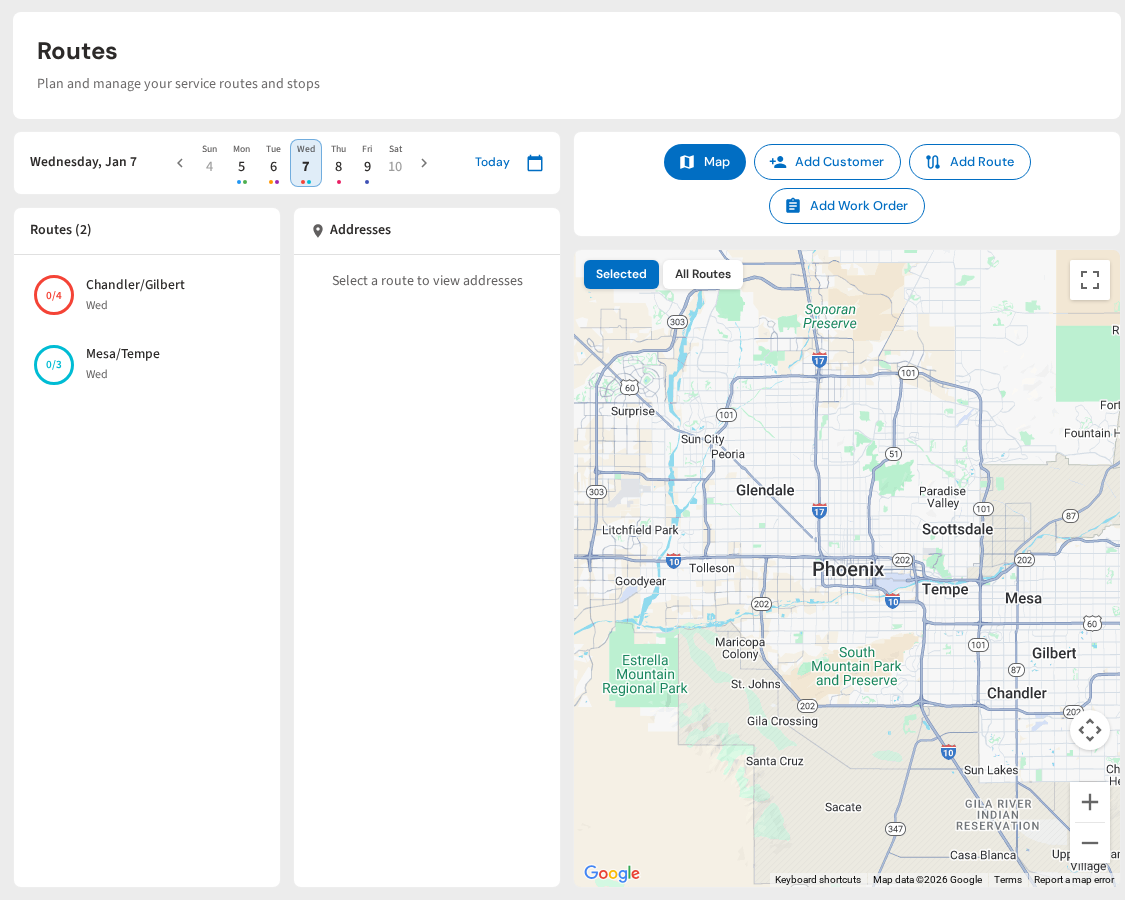The height and width of the screenshot is (900, 1125).
Task: Jump to today using the Today link
Action: [492, 161]
